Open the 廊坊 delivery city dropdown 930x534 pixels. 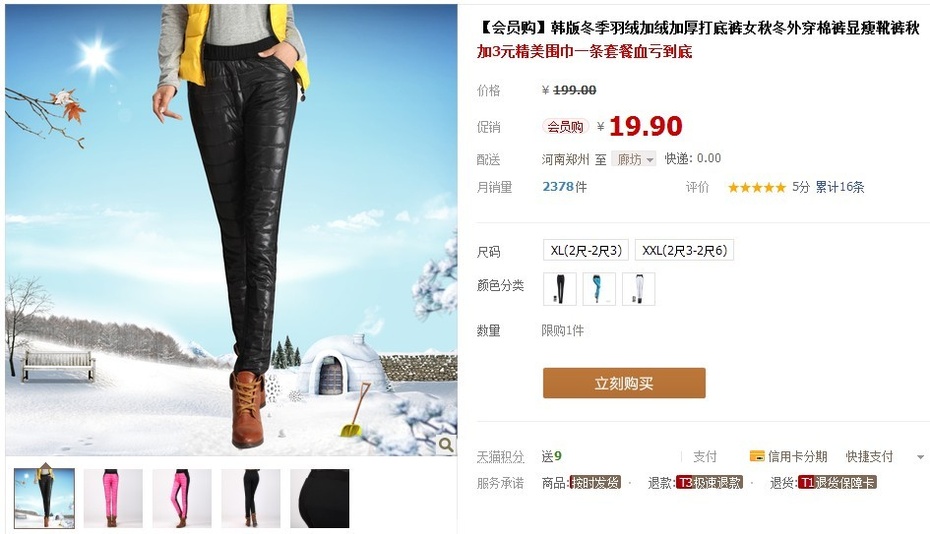tap(634, 159)
